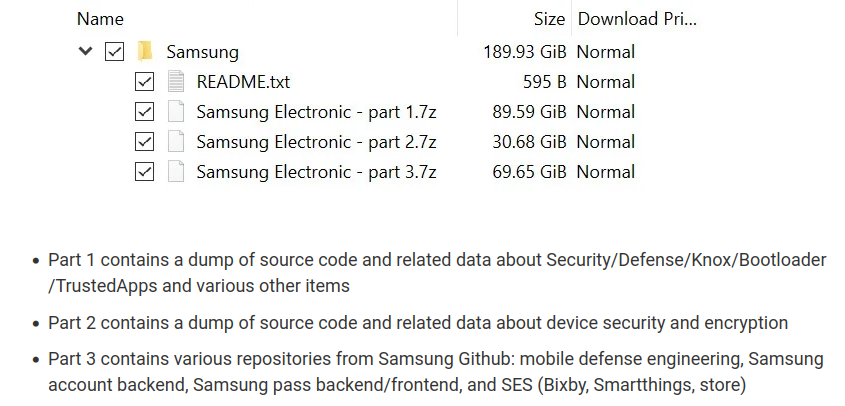
Task: Deselect the part 2.7z file checkbox
Action: pyautogui.click(x=144, y=141)
